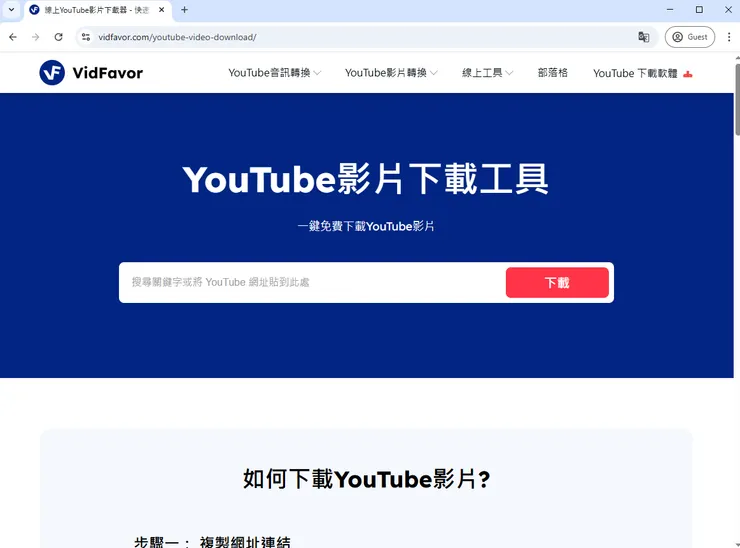The width and height of the screenshot is (740, 548).
Task: Close the VidFavor browser tab
Action: tap(161, 10)
